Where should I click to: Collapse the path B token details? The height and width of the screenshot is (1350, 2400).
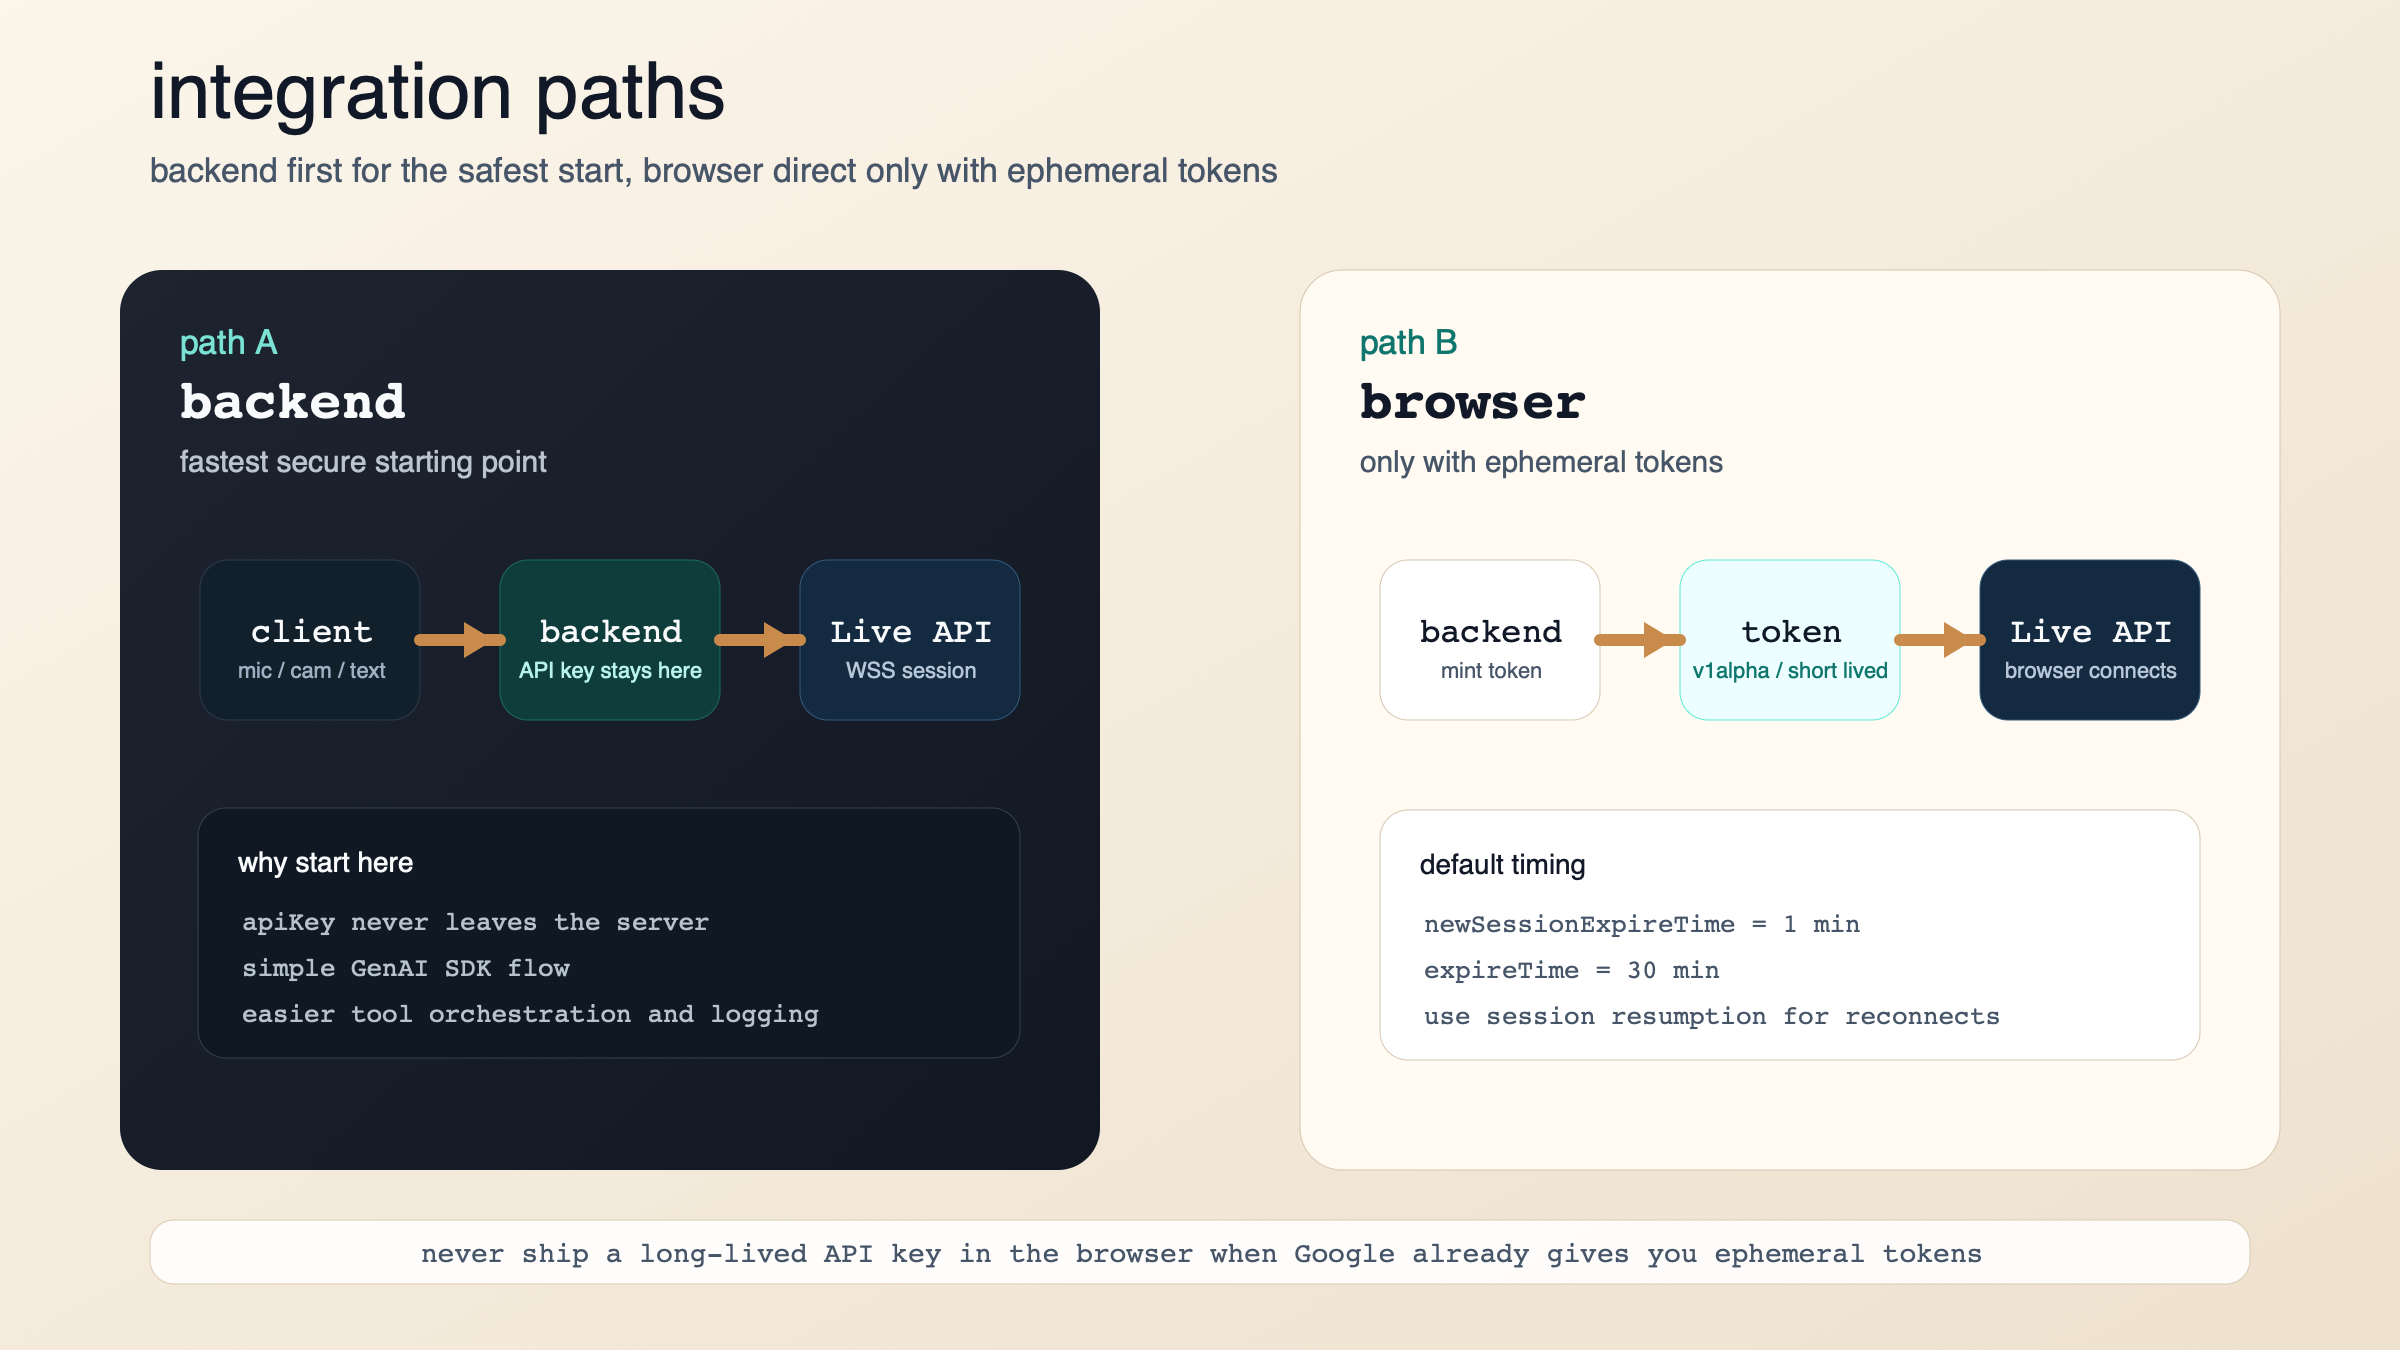(1790, 670)
